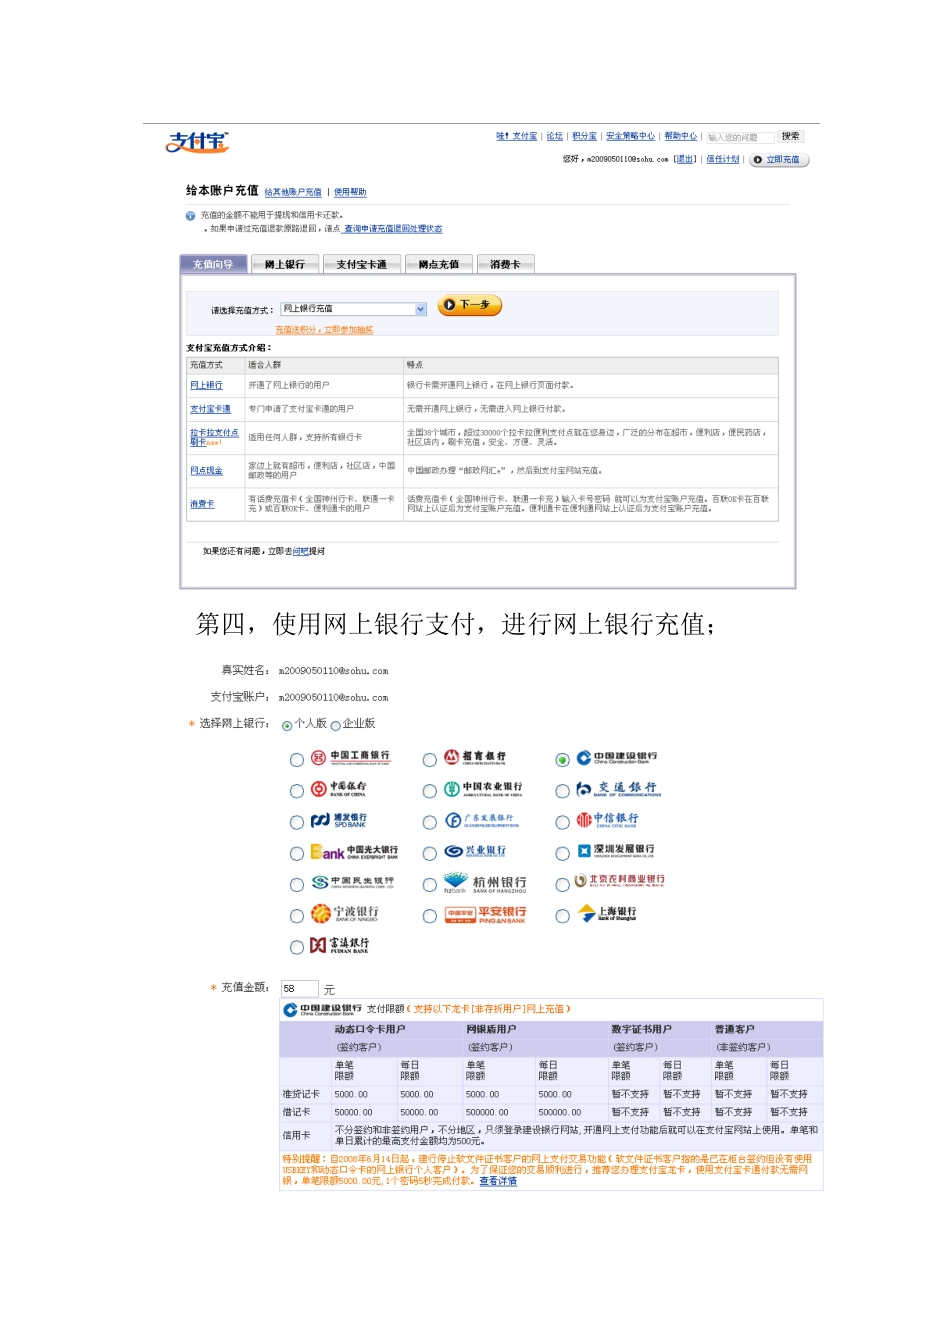Click the 浦发银行 SPD Bank logo
950x1344 pixels.
[x=339, y=820]
